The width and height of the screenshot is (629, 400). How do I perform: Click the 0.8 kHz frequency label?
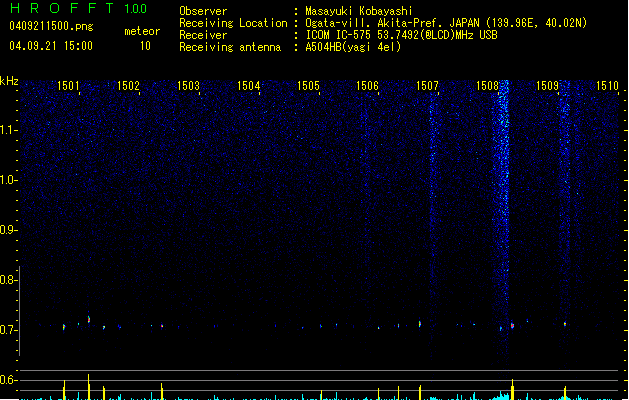tap(8, 280)
